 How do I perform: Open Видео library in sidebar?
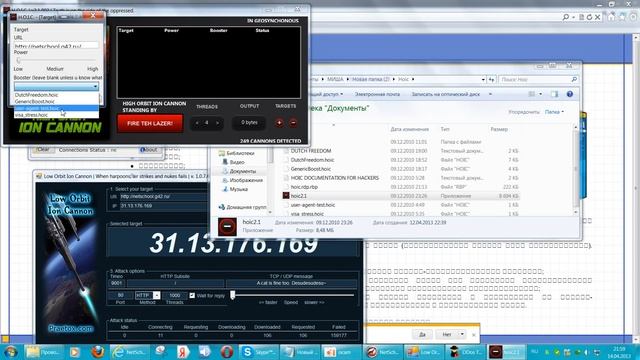237,162
